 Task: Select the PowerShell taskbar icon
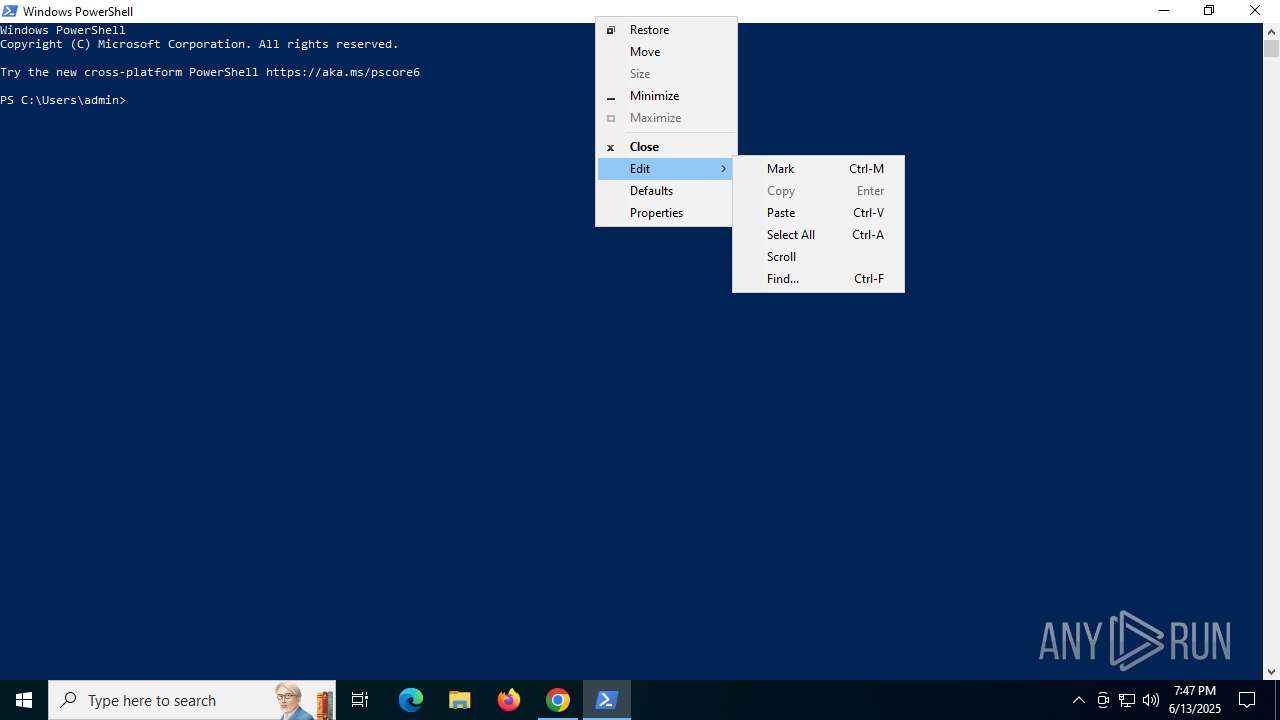pyautogui.click(x=606, y=700)
